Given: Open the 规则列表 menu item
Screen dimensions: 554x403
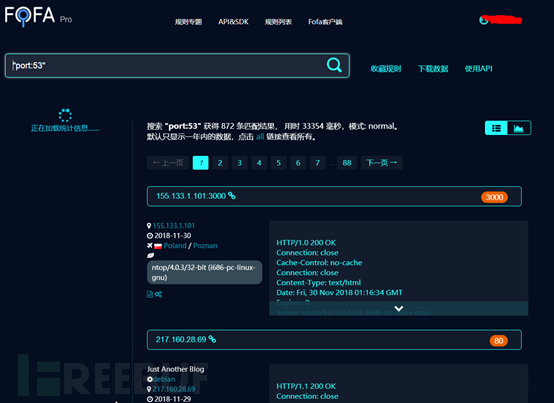Looking at the screenshot, I should coord(278,22).
